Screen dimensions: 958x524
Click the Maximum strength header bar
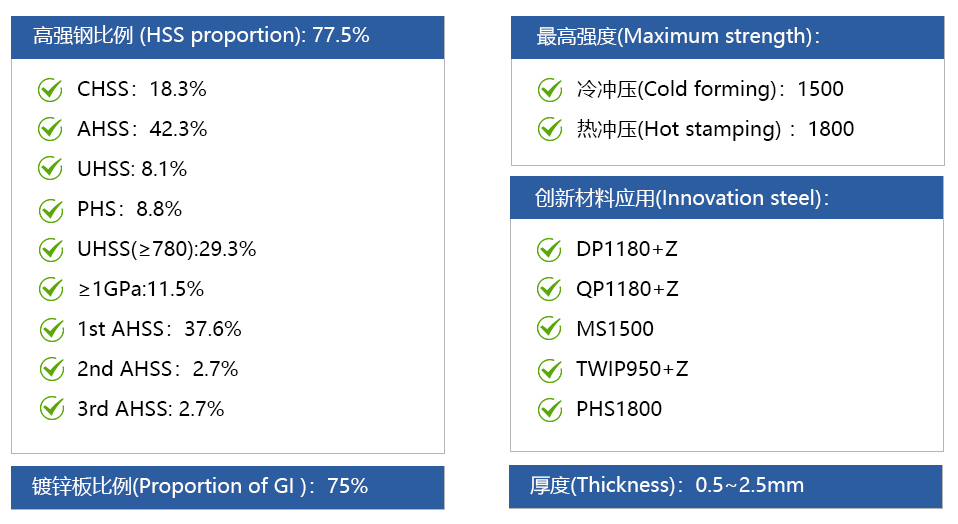coord(728,37)
